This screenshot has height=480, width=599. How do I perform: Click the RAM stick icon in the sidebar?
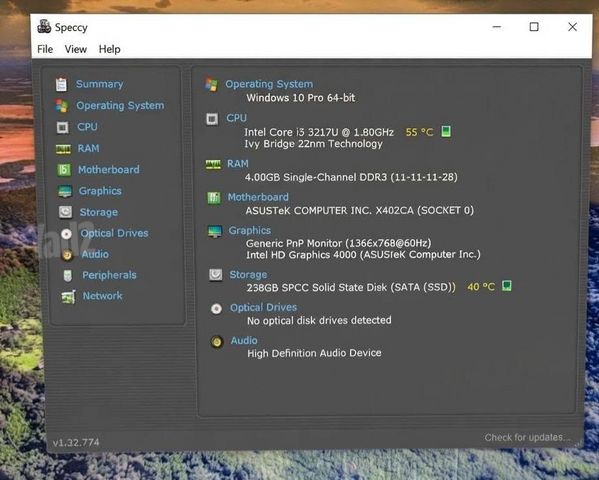click(x=63, y=149)
